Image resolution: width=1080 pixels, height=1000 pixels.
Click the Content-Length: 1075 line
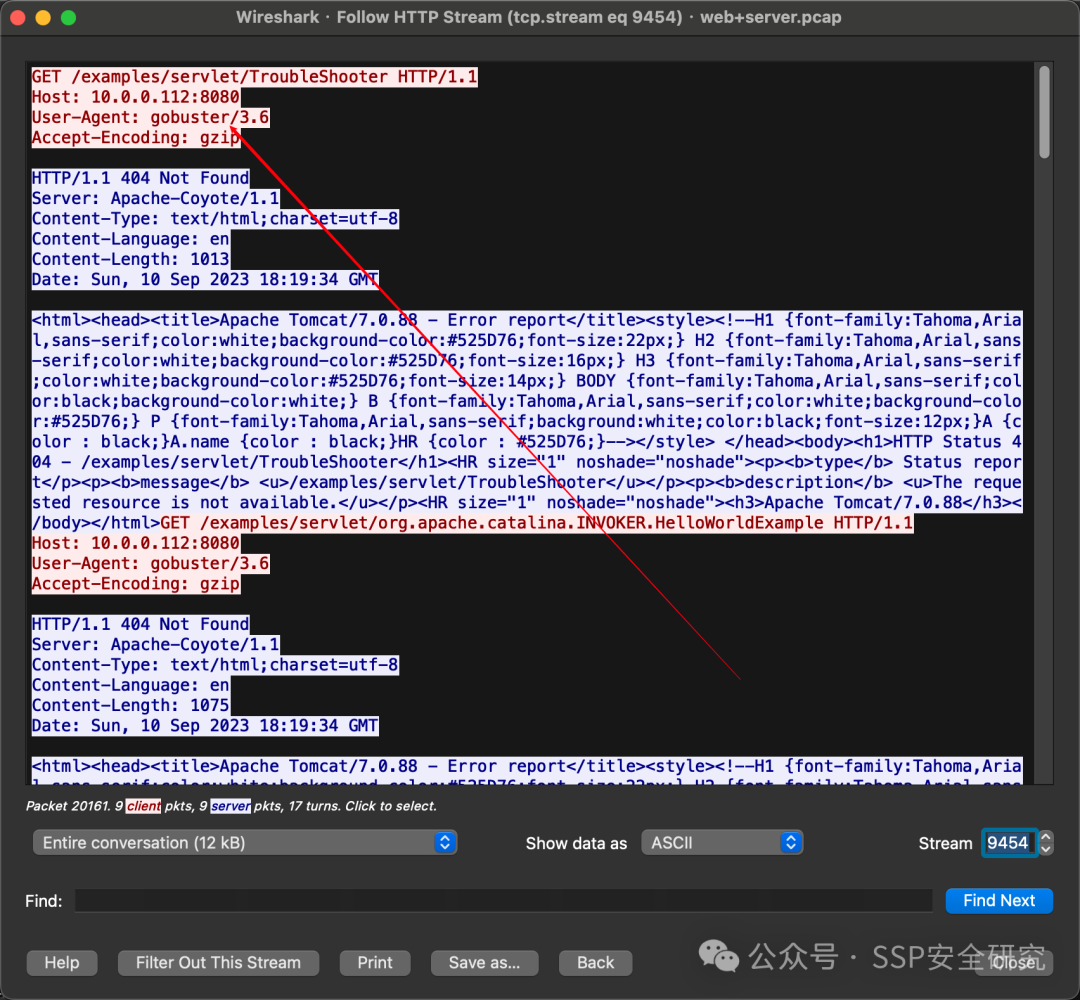pos(131,705)
